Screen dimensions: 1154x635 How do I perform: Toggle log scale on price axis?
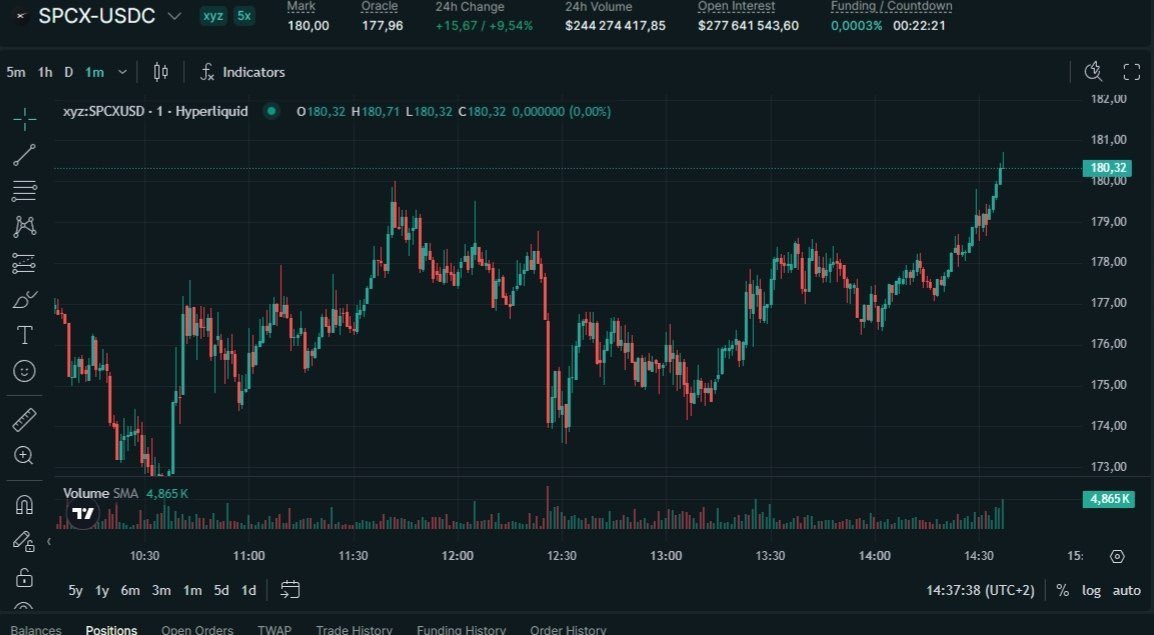click(x=1091, y=590)
